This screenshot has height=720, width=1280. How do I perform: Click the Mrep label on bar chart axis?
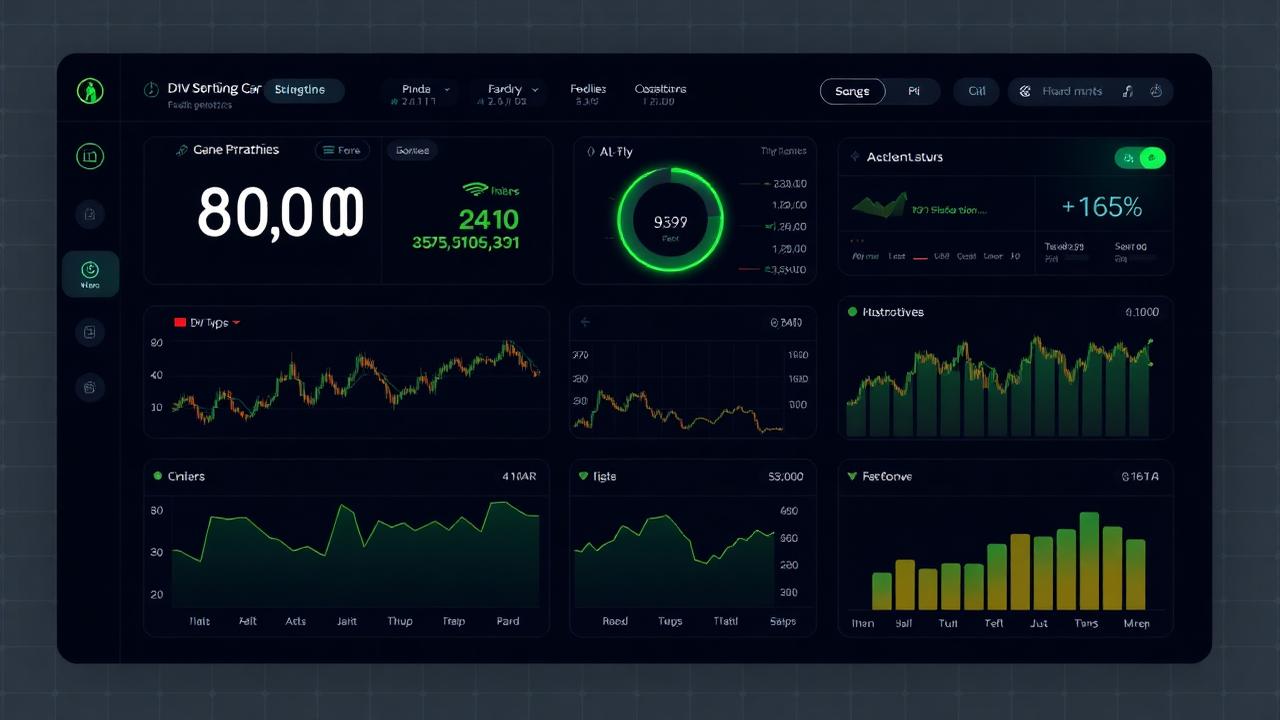click(x=1137, y=623)
